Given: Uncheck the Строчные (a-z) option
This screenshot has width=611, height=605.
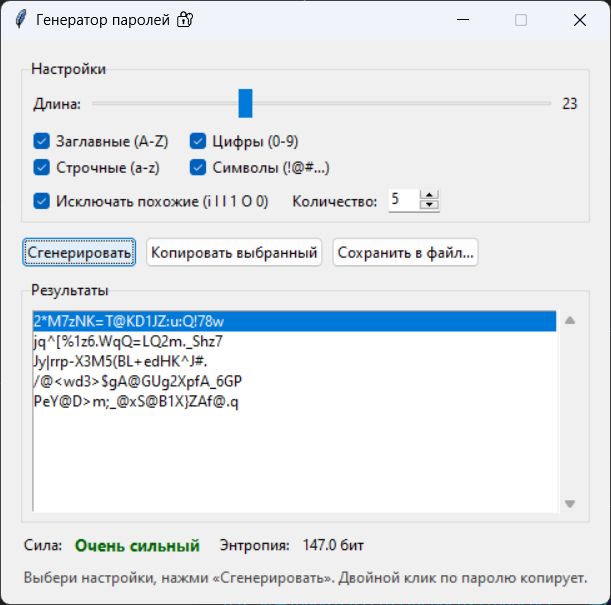Looking at the screenshot, I should click(42, 167).
